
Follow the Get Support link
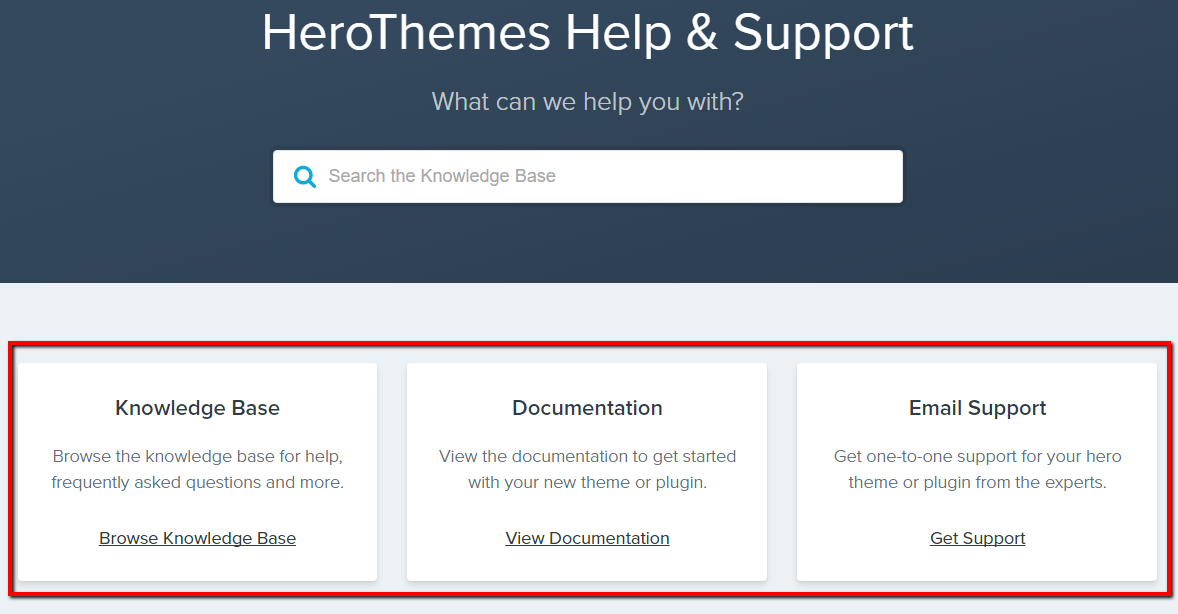coord(977,538)
